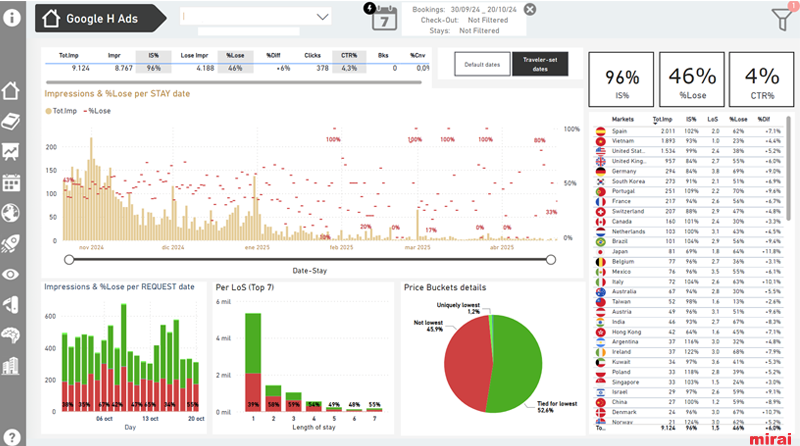Open the filter funnel icon
Screen dimensions: 800x446
point(783,19)
